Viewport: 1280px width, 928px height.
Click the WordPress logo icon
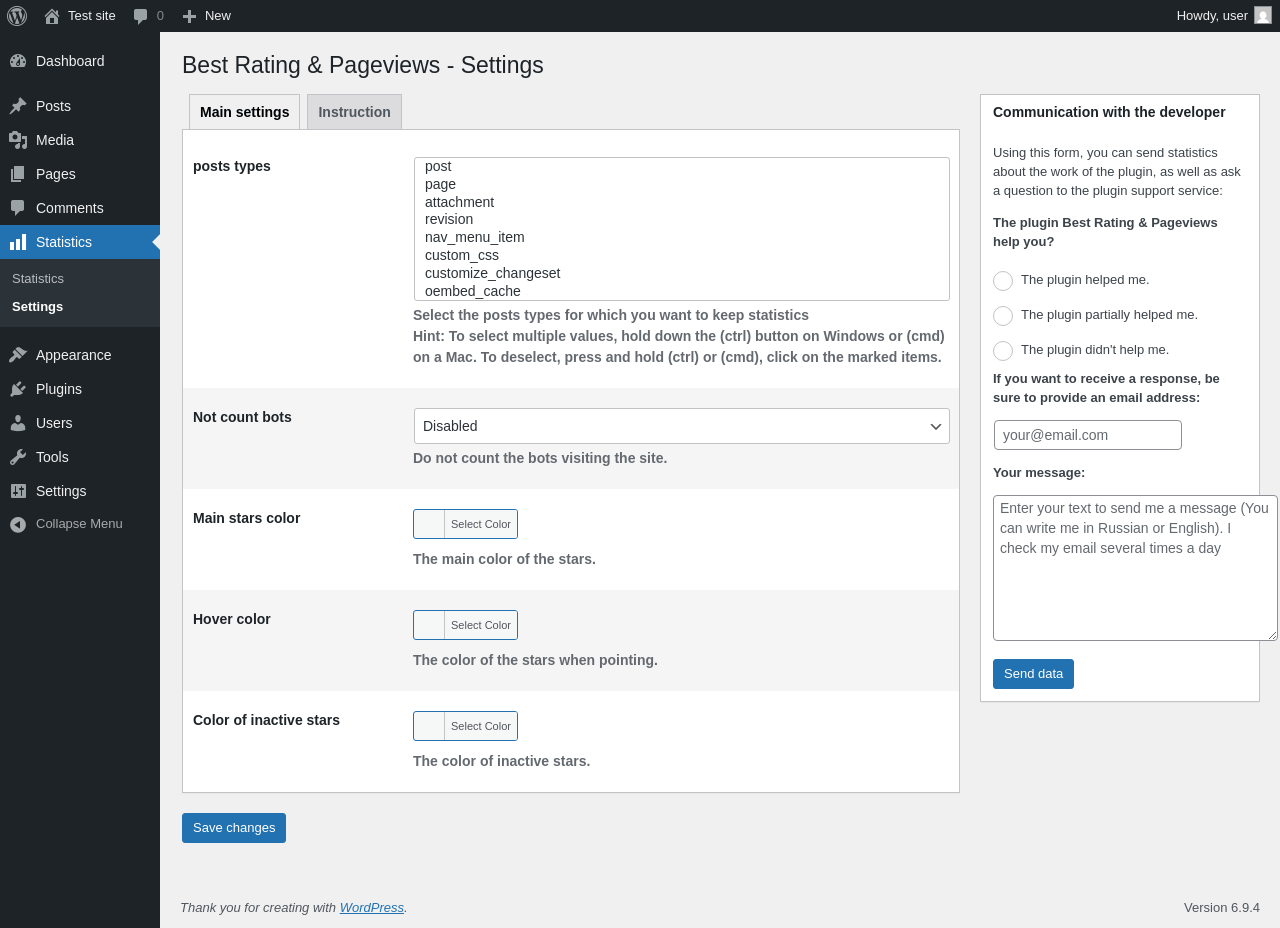click(17, 16)
